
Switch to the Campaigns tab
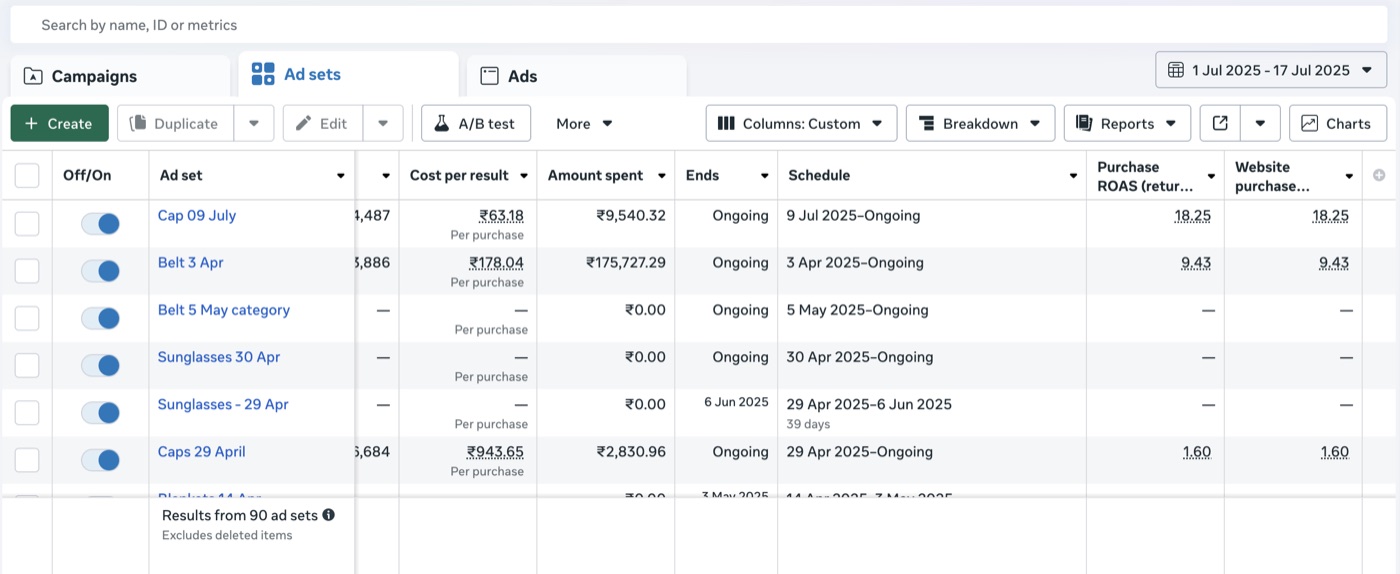[x=120, y=76]
